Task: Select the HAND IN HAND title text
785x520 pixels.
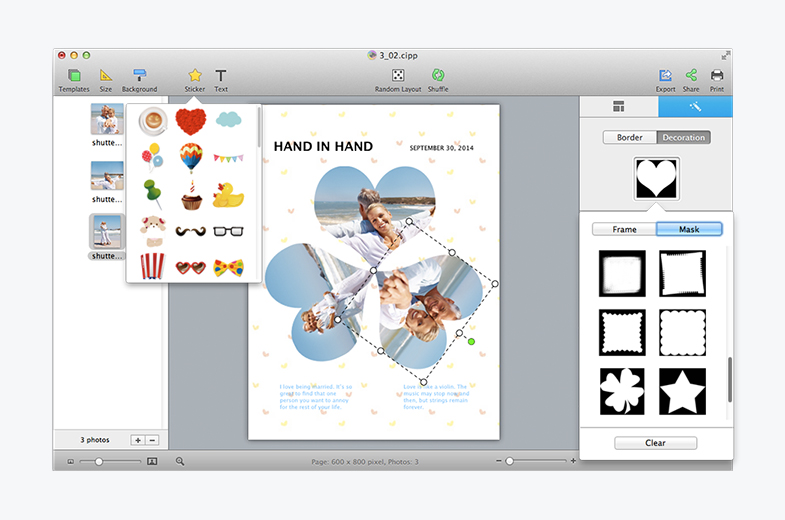Action: tap(323, 146)
